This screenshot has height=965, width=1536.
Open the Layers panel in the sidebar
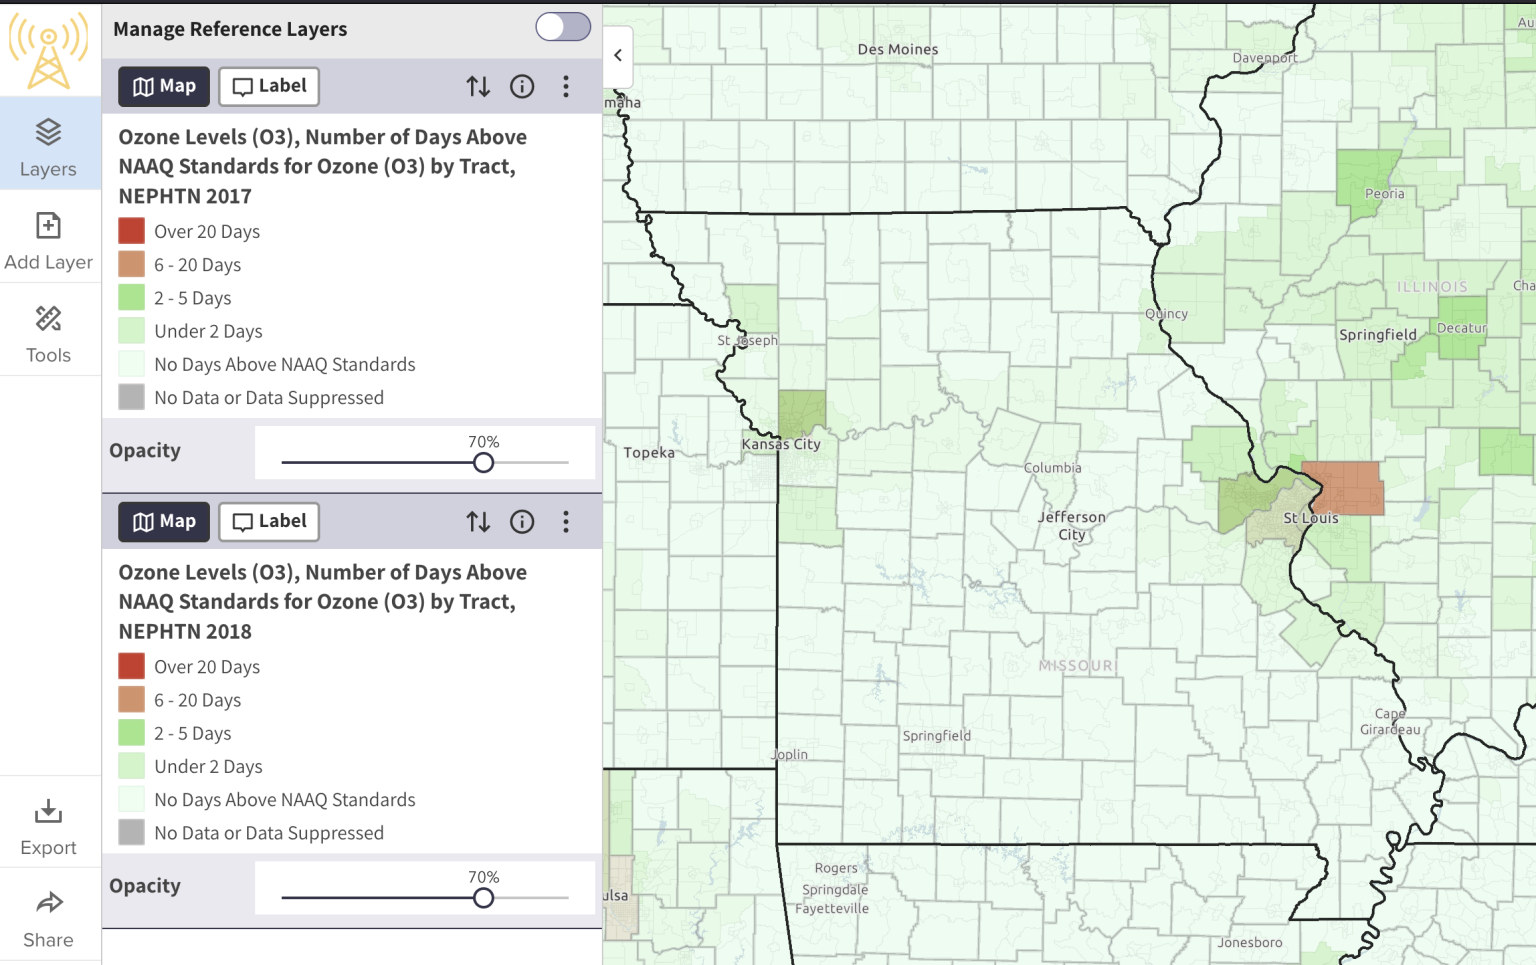pos(49,145)
